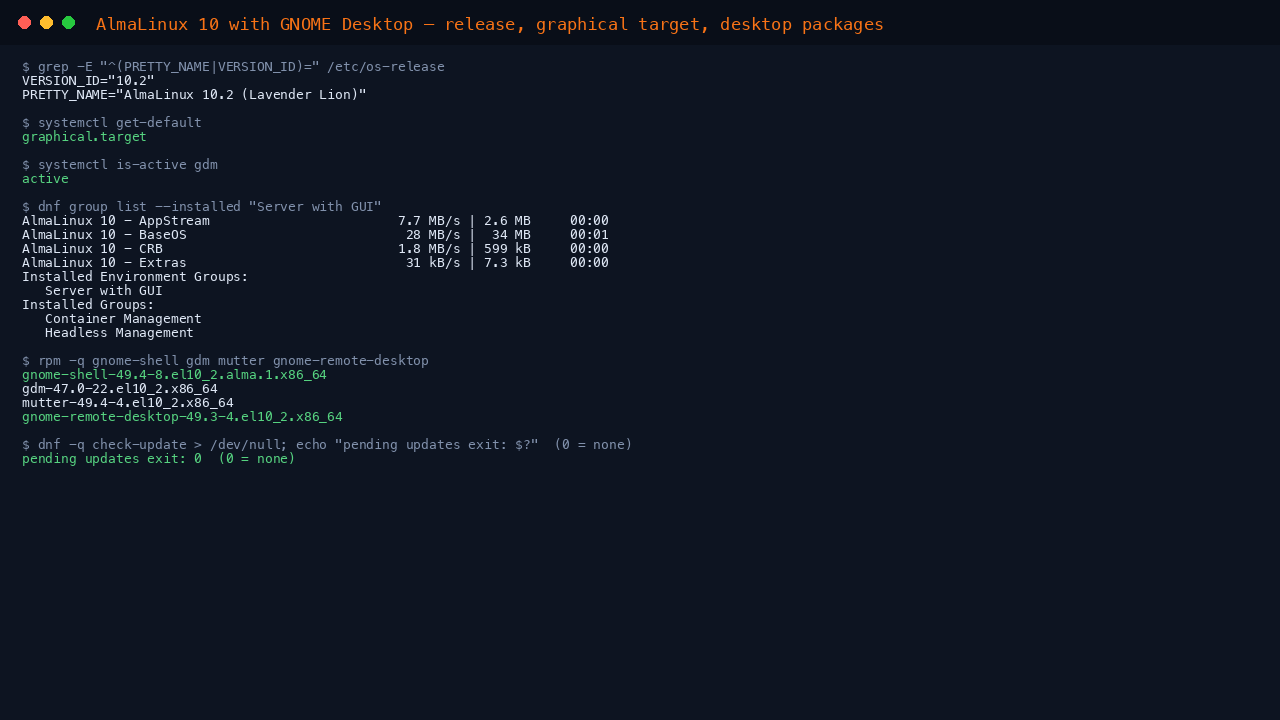Select the green 'active' status output
The width and height of the screenshot is (1280, 720).
pos(45,179)
